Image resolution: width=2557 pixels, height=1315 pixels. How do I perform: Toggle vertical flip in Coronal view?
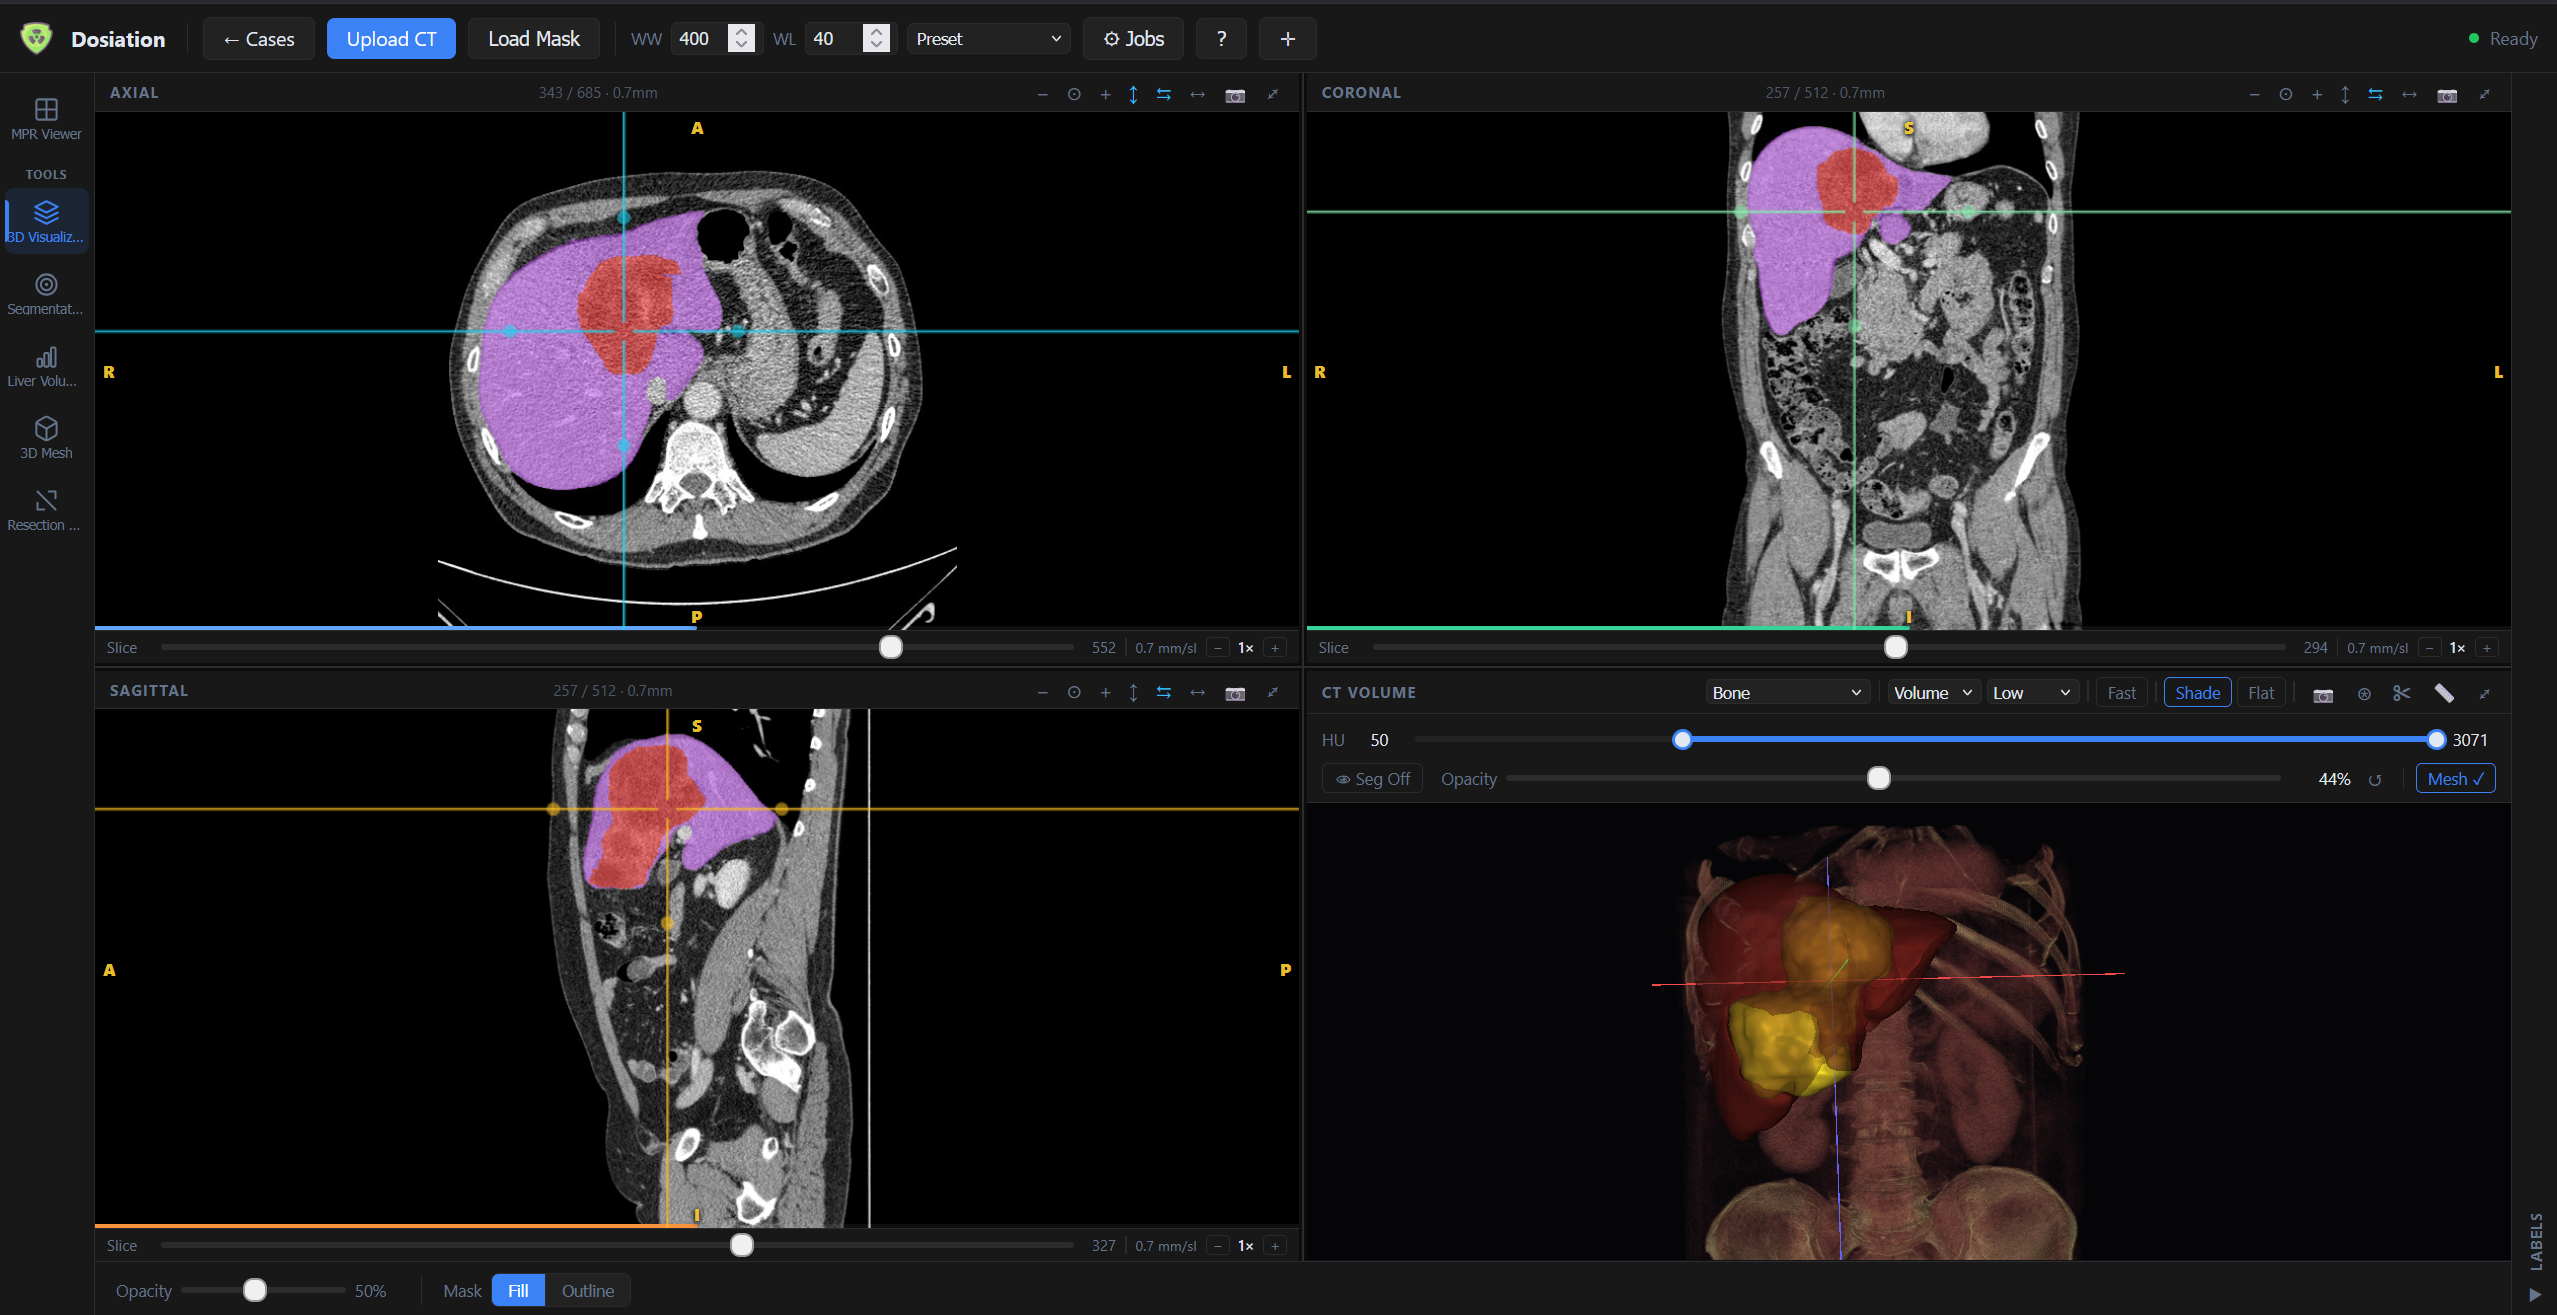pos(2345,94)
